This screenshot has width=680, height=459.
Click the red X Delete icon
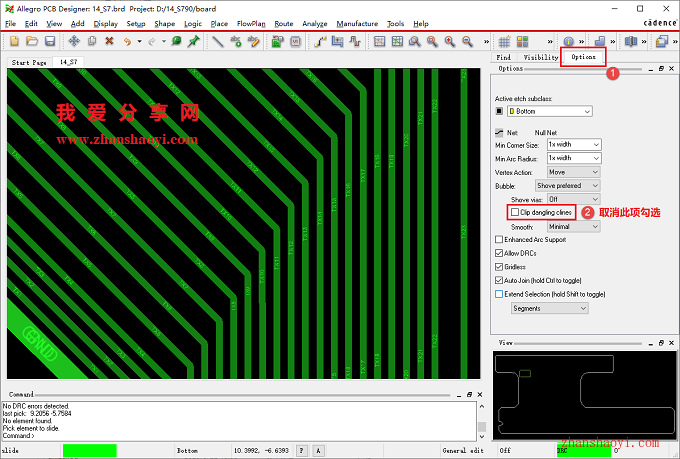pos(109,41)
